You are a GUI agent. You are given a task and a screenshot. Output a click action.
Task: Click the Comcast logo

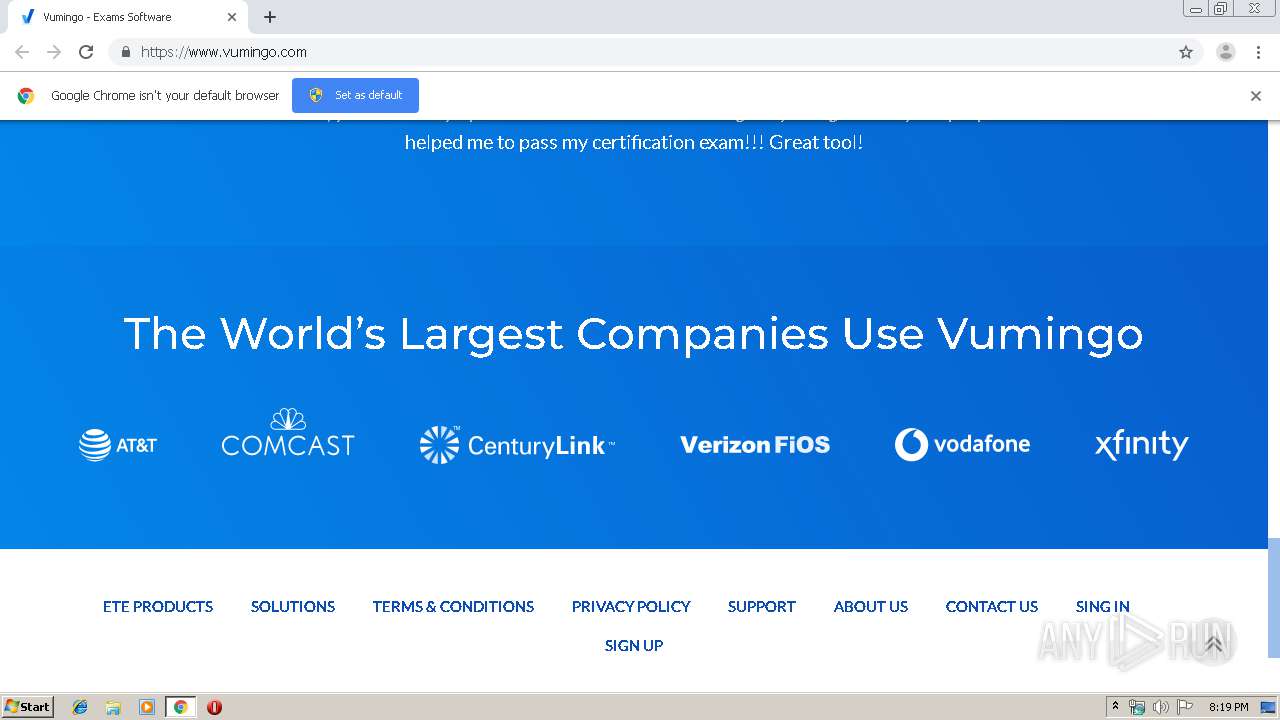point(288,433)
